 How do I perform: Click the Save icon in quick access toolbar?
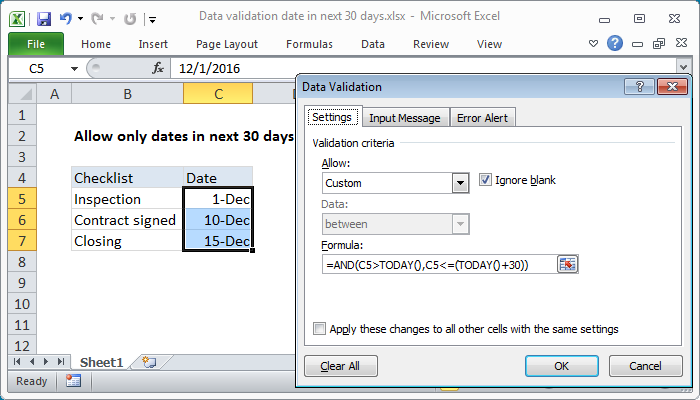point(44,19)
